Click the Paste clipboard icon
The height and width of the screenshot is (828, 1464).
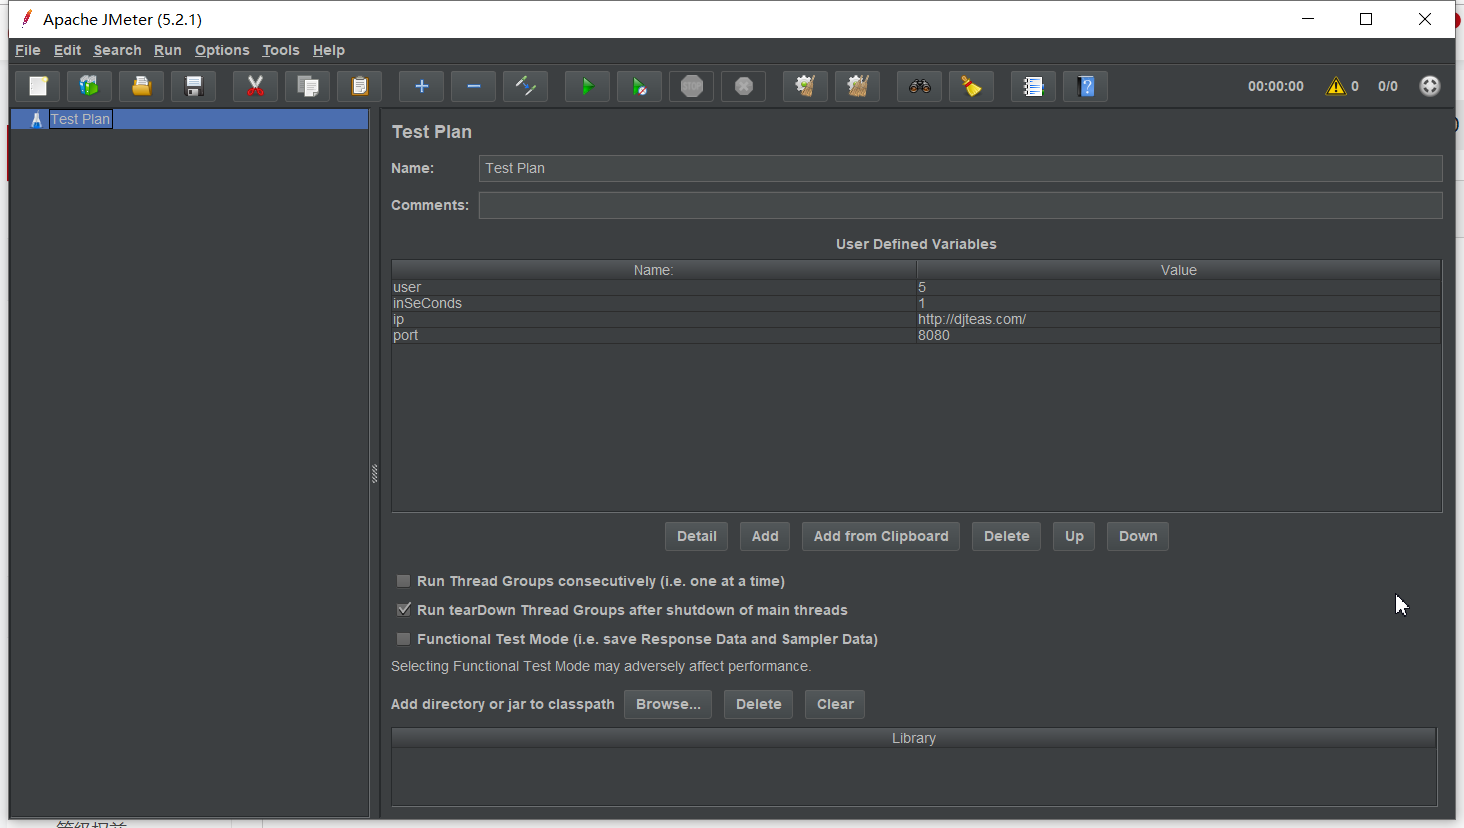pos(360,86)
